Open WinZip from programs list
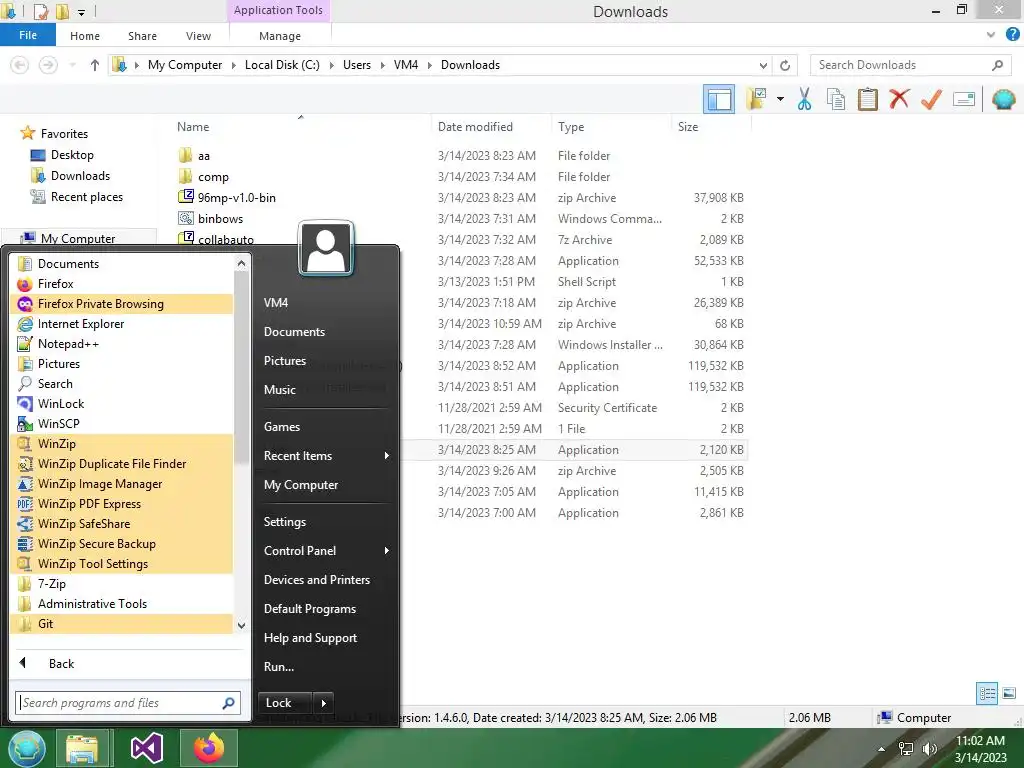 pyautogui.click(x=122, y=444)
